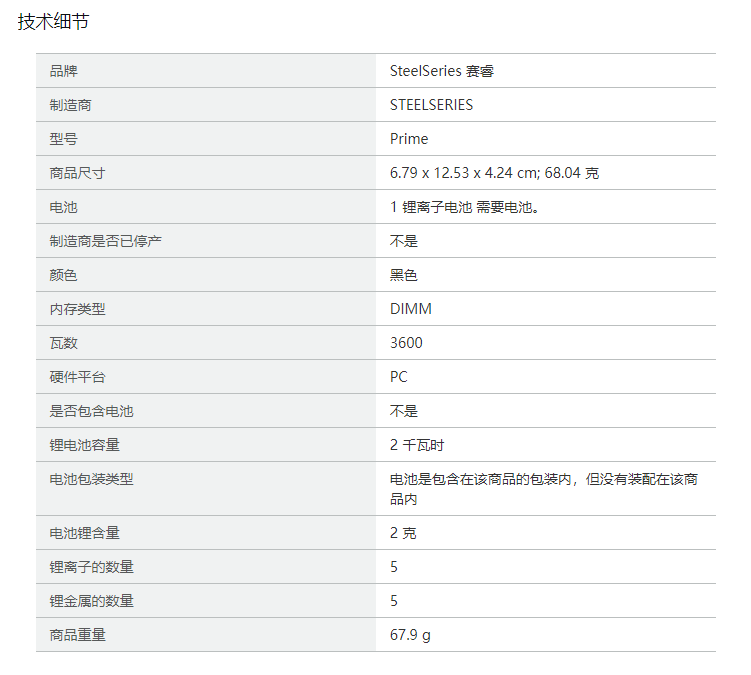The width and height of the screenshot is (751, 675).
Task: Select the PC hardware platform value
Action: 399,377
